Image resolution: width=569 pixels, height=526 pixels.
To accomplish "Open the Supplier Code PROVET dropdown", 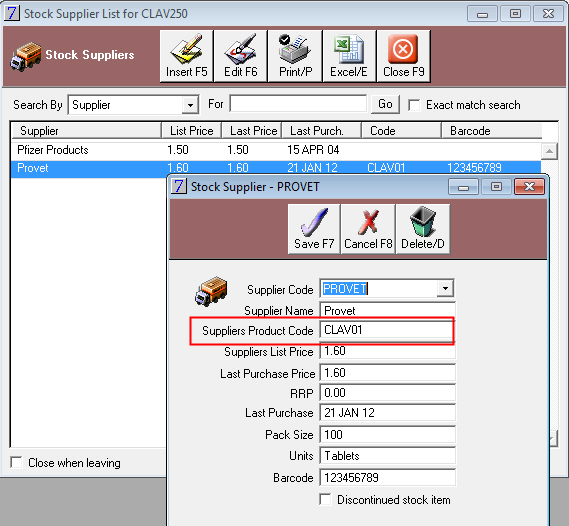I will [x=445, y=289].
